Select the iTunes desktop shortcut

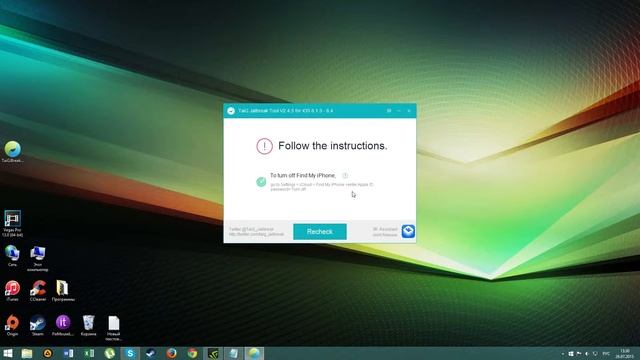[12, 291]
